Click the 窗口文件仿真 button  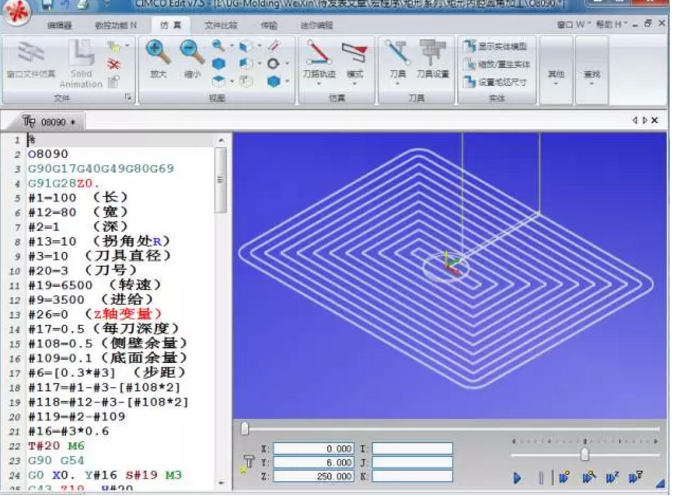(x=31, y=61)
